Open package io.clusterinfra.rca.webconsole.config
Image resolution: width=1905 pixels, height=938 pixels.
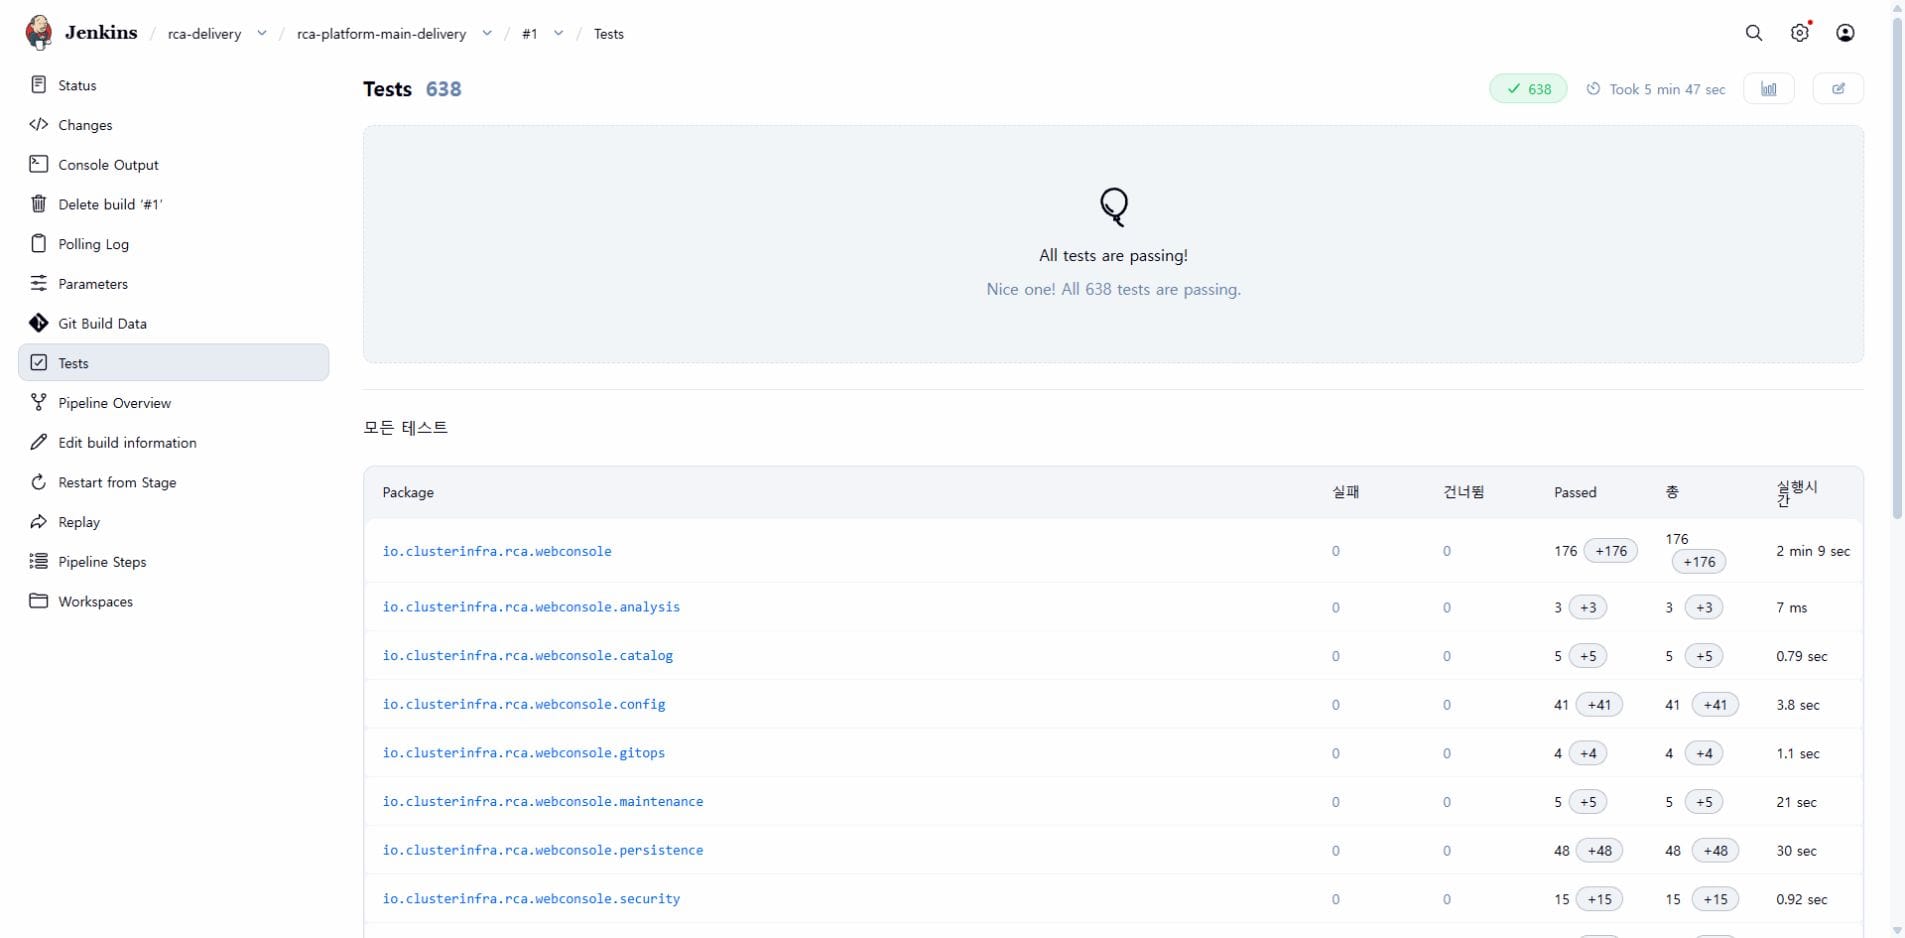pyautogui.click(x=524, y=705)
